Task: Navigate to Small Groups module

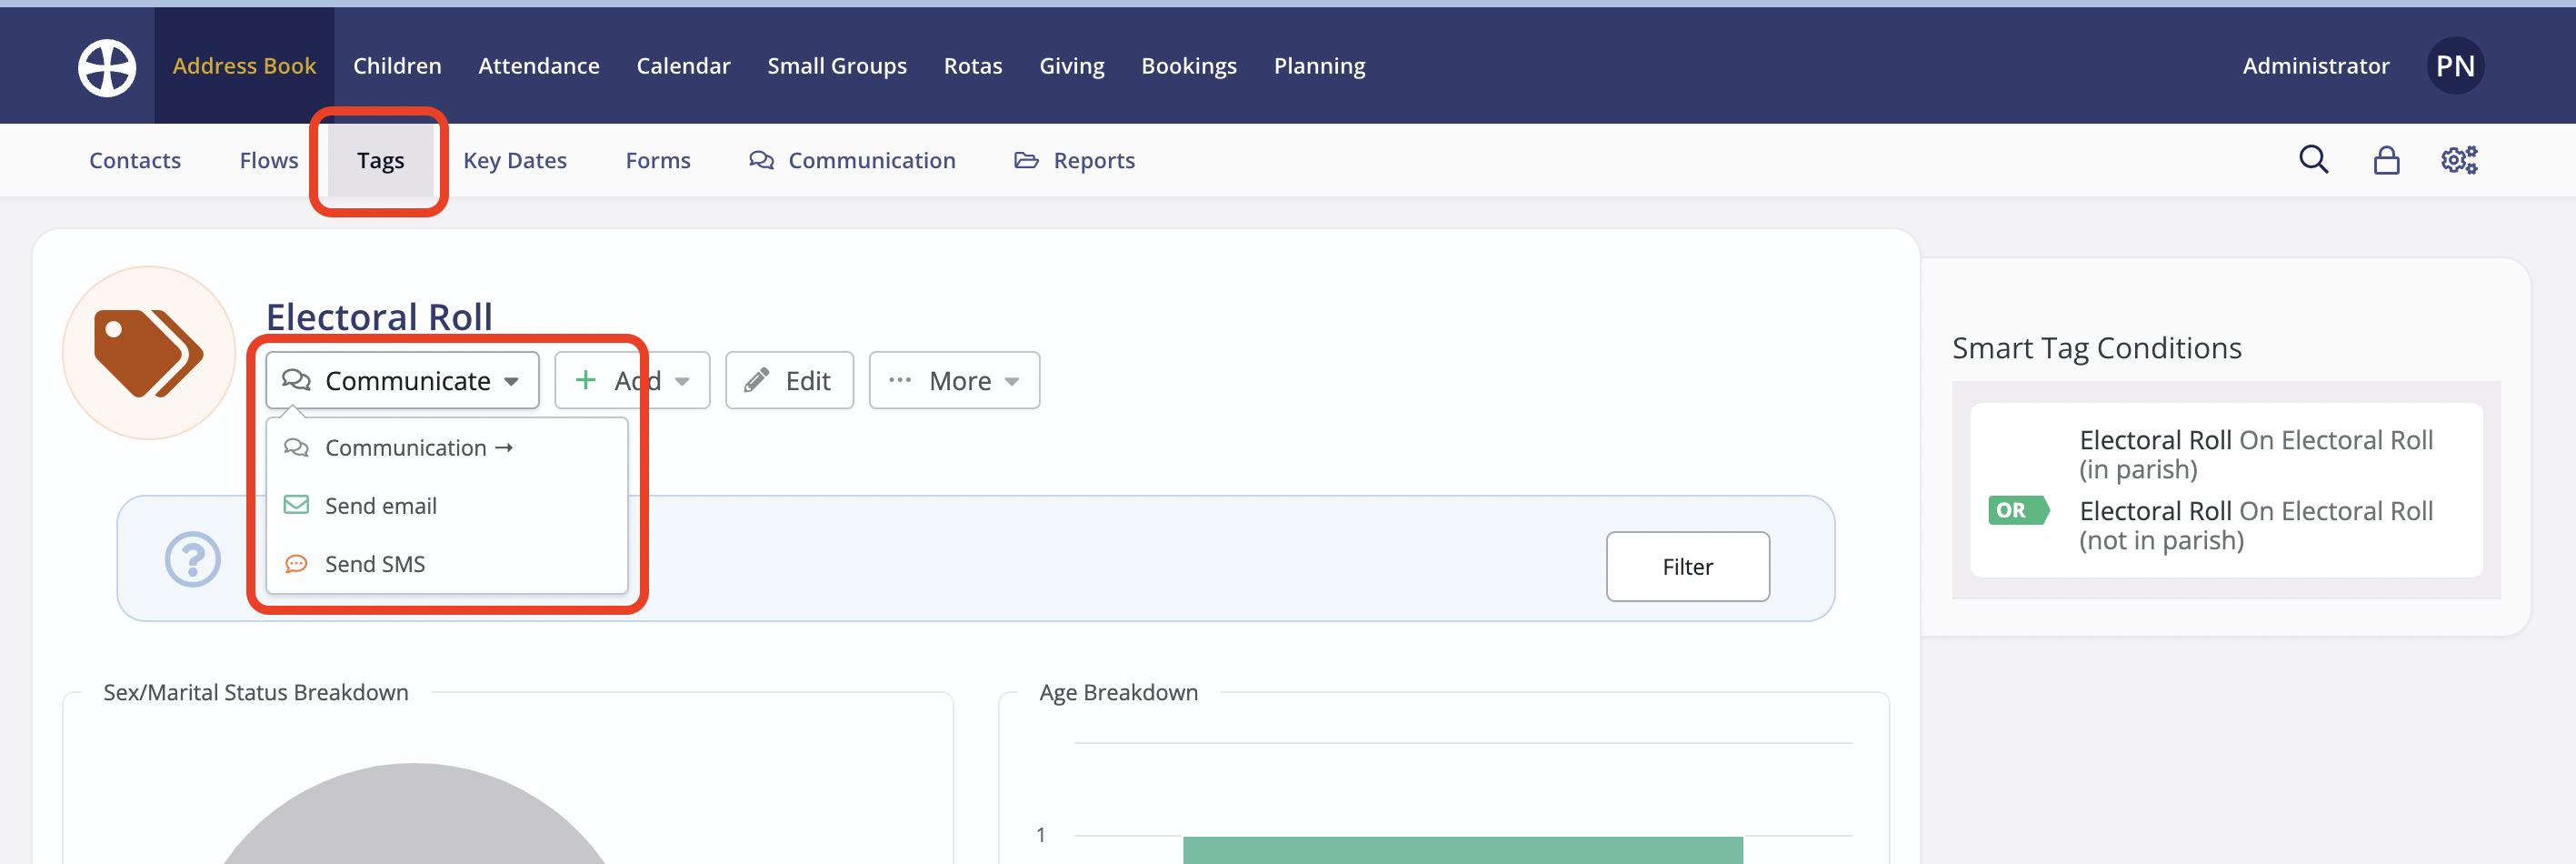Action: click(837, 66)
